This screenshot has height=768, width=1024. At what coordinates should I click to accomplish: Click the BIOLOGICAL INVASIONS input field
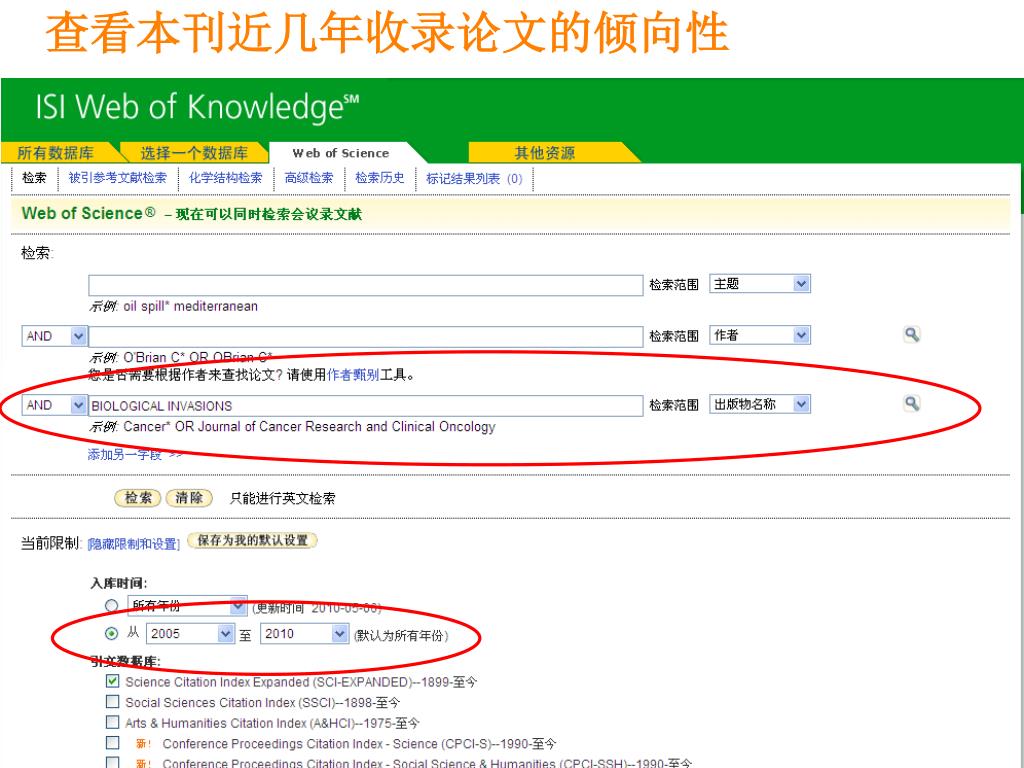pyautogui.click(x=366, y=406)
